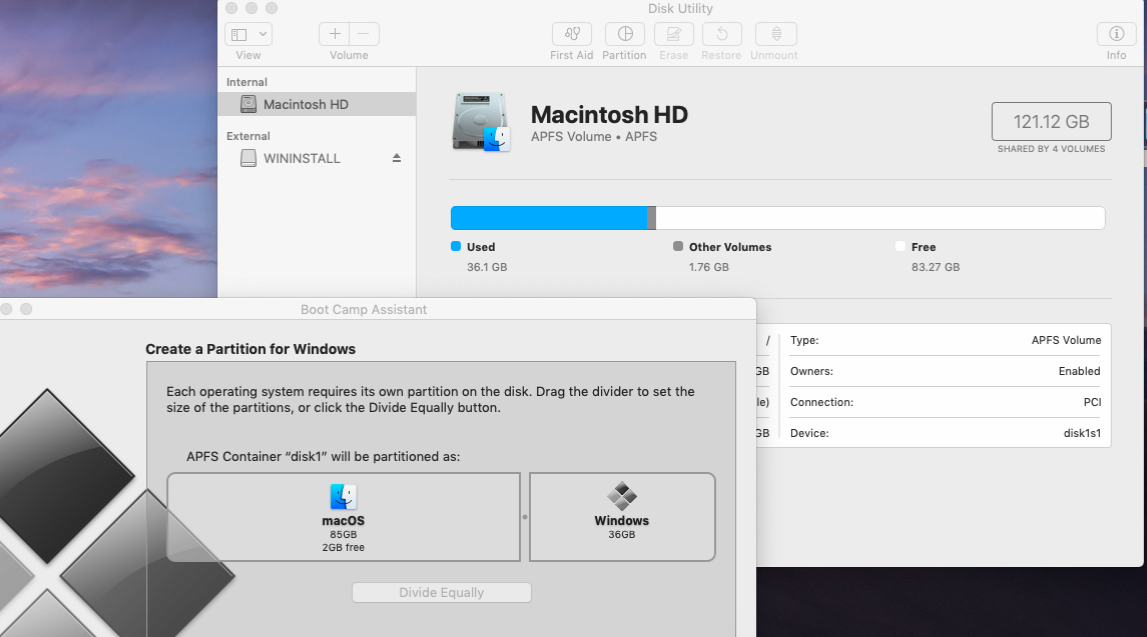Show Info for the selected volume

click(x=1116, y=34)
